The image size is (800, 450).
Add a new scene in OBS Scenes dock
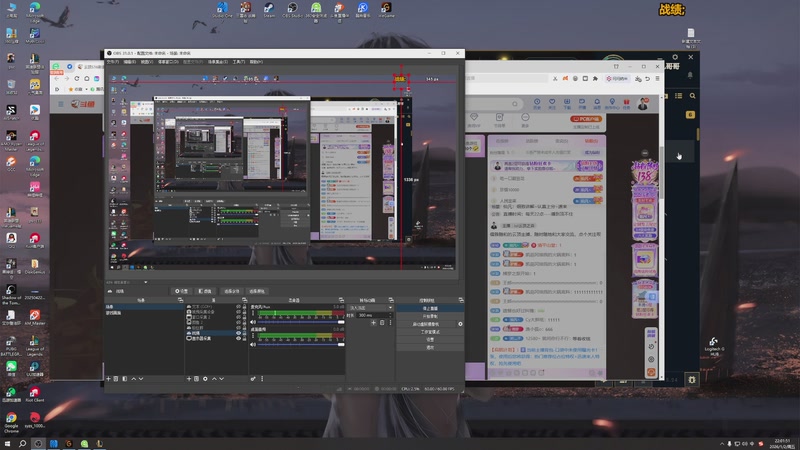point(108,379)
